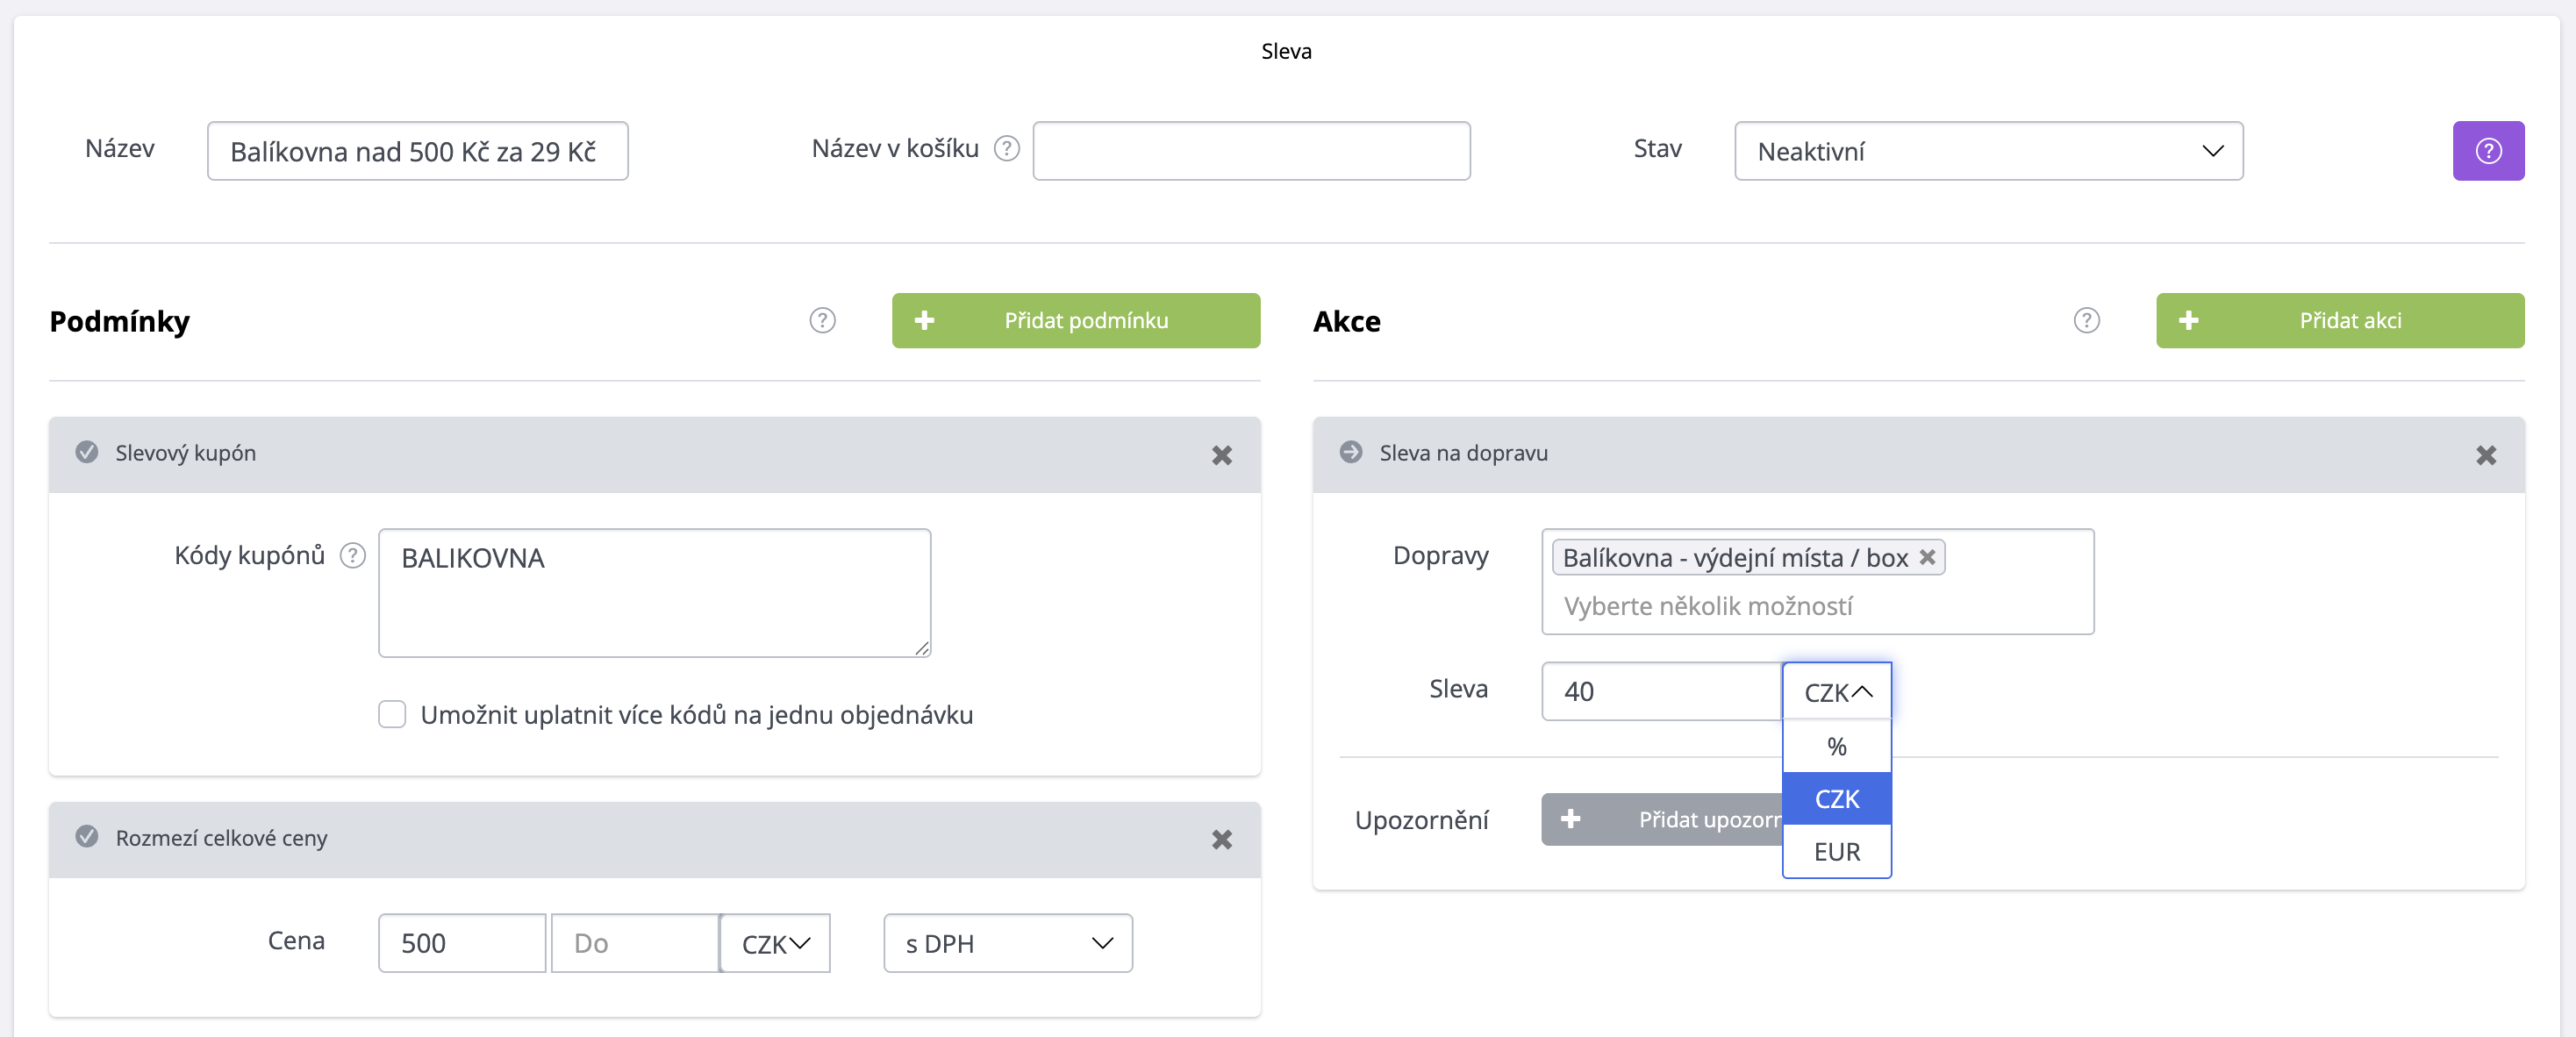This screenshot has width=2576, height=1037.
Task: Click Přidat podmínku button
Action: click(1075, 321)
